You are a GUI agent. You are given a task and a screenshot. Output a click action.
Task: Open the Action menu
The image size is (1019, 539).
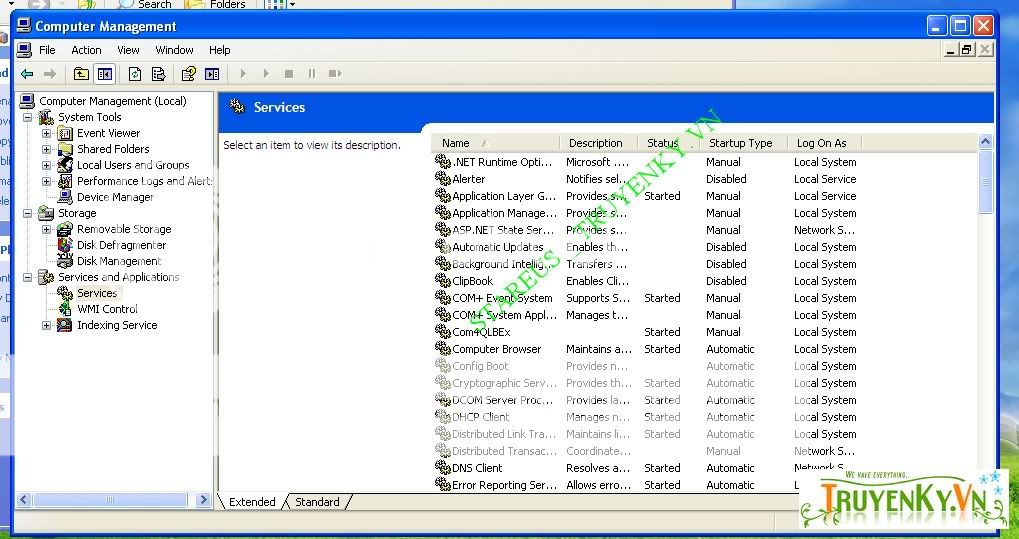point(86,50)
